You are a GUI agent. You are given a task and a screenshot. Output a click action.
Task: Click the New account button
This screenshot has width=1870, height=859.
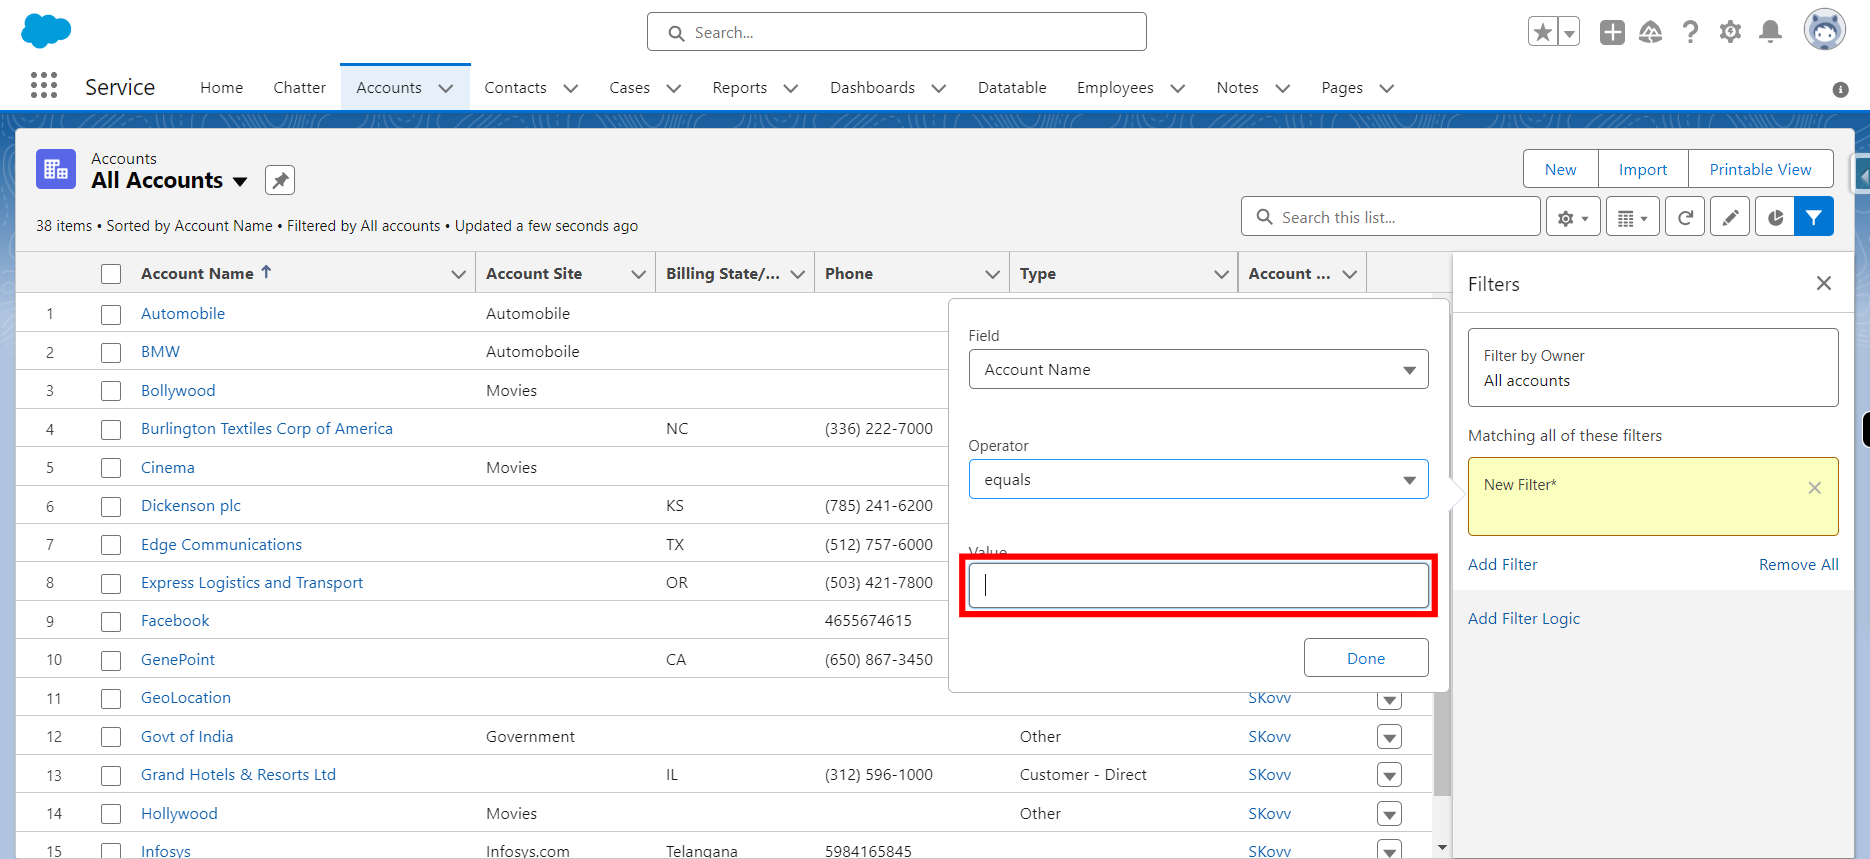tap(1560, 169)
